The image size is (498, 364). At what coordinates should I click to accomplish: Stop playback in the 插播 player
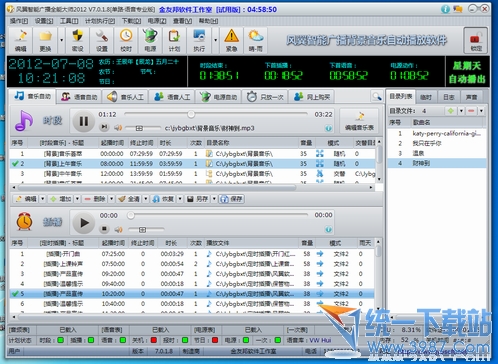(104, 229)
